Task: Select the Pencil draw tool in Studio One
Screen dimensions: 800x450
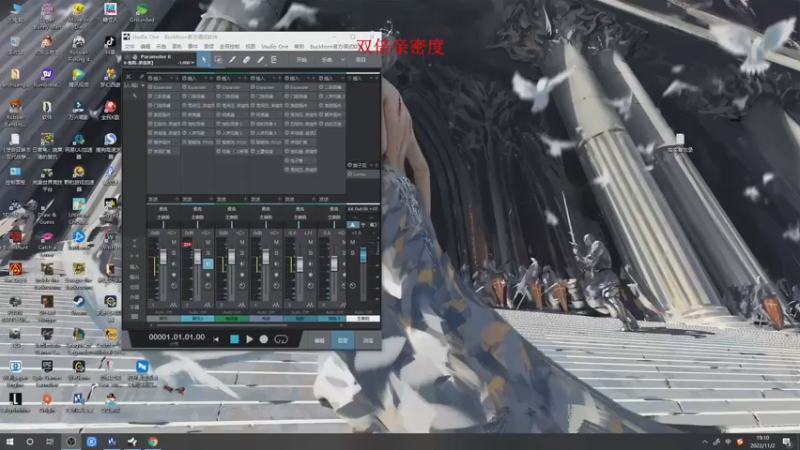Action: point(232,60)
